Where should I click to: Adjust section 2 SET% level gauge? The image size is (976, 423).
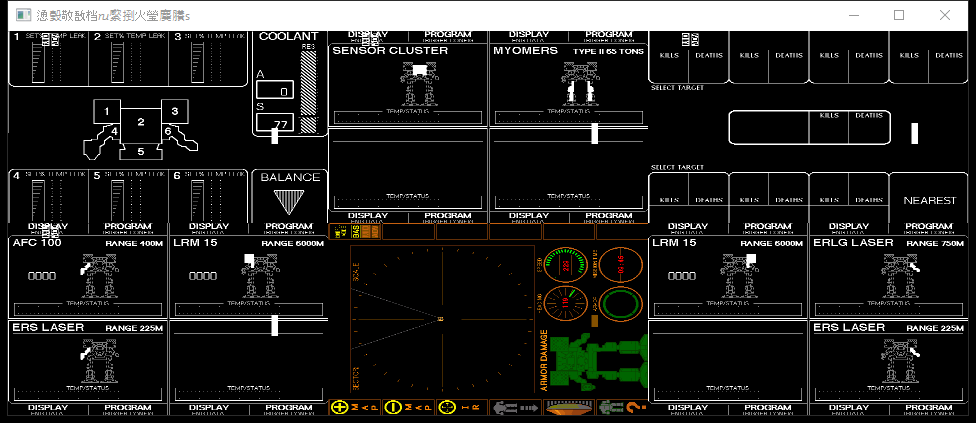[118, 63]
